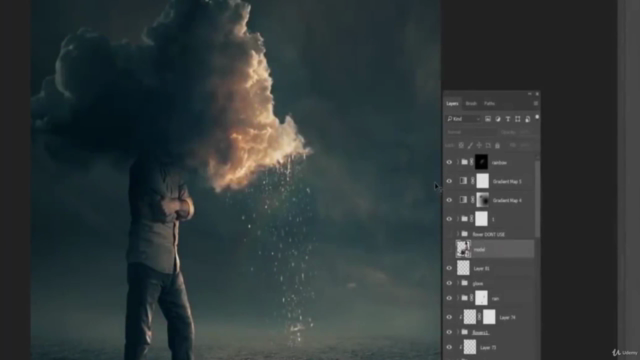
Task: Open the Kind filter dropdown
Action: (464, 119)
